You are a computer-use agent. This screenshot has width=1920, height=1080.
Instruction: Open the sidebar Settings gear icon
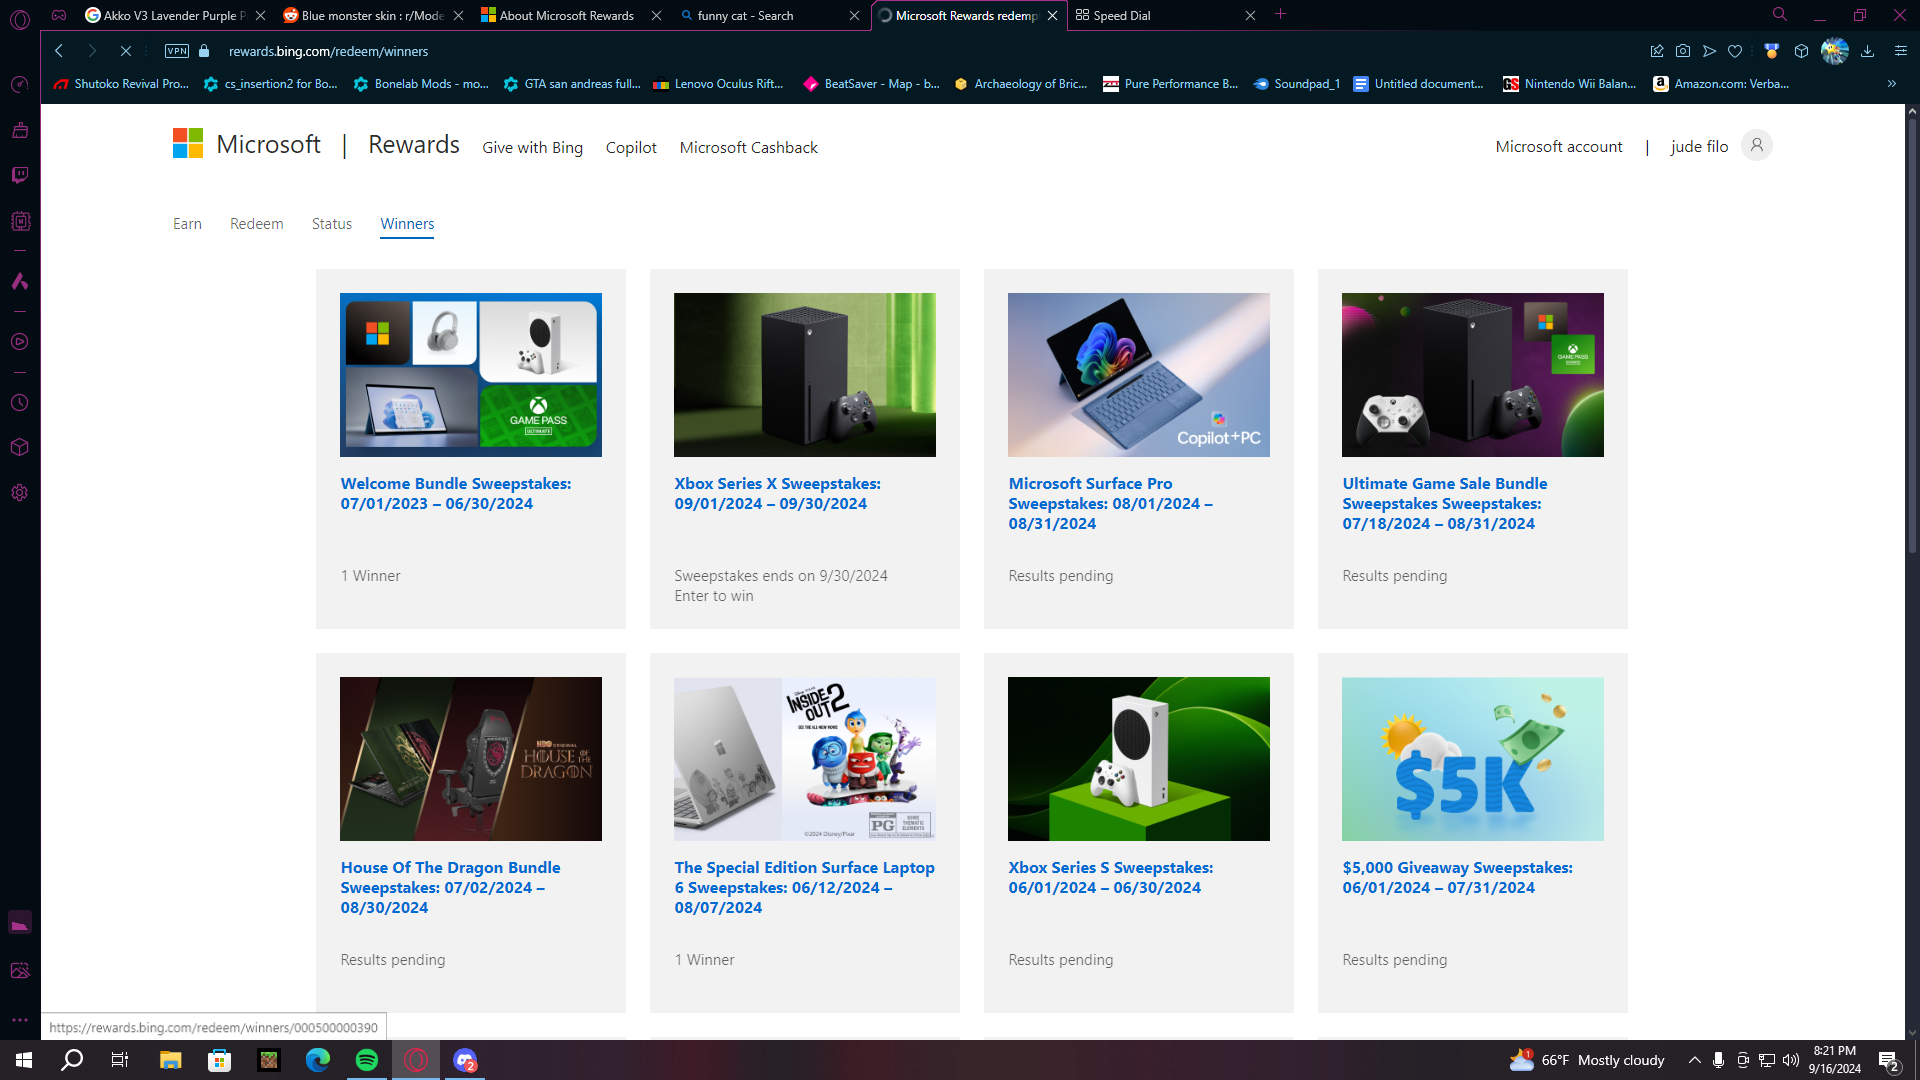[20, 493]
